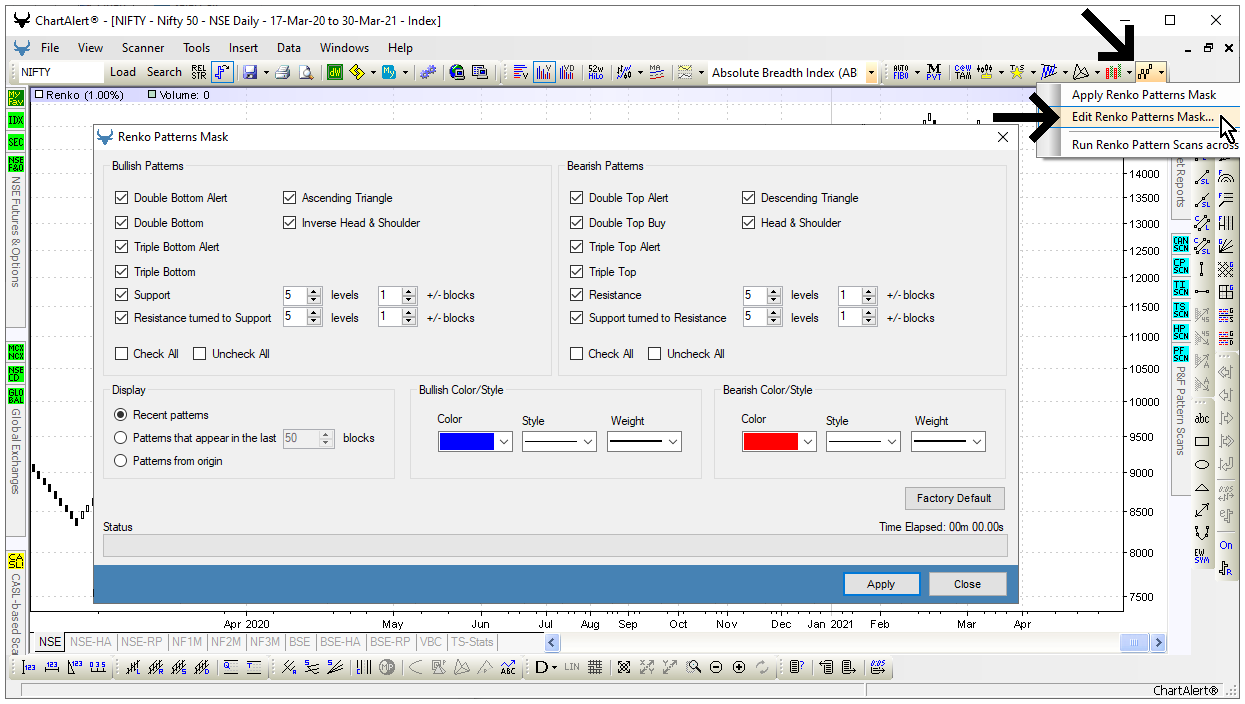Screen dimensions: 1245x704
Task: Switch to the NSE-HA tab
Action: pyautogui.click(x=91, y=642)
